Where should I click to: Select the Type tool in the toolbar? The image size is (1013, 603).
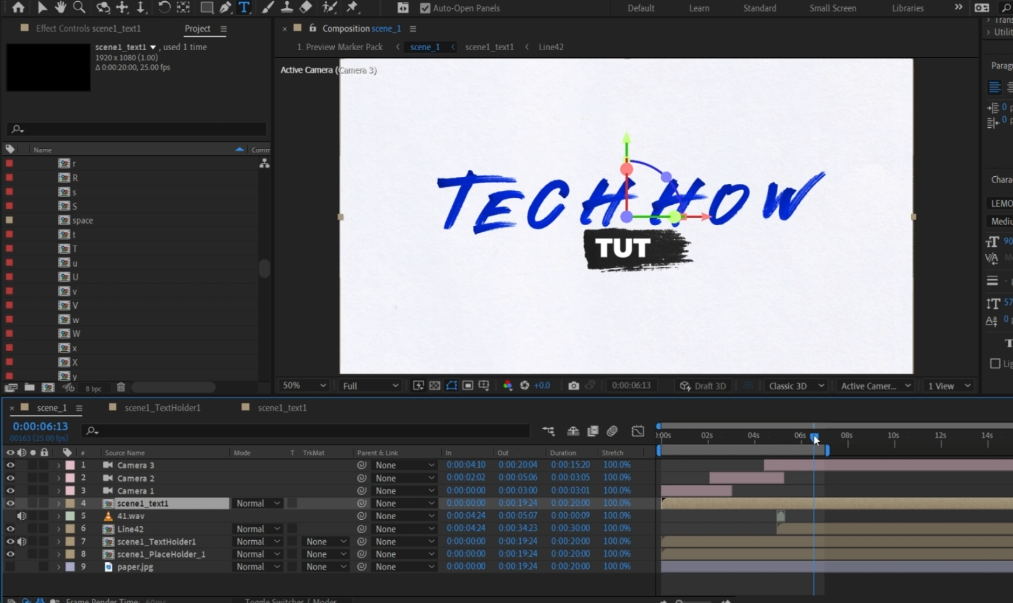coord(244,8)
